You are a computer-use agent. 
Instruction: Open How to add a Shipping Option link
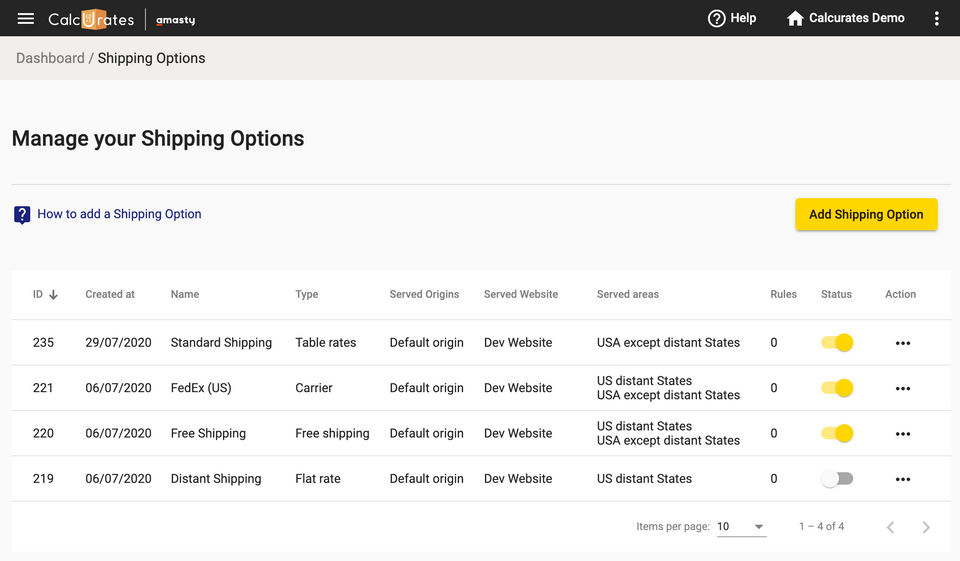(119, 214)
